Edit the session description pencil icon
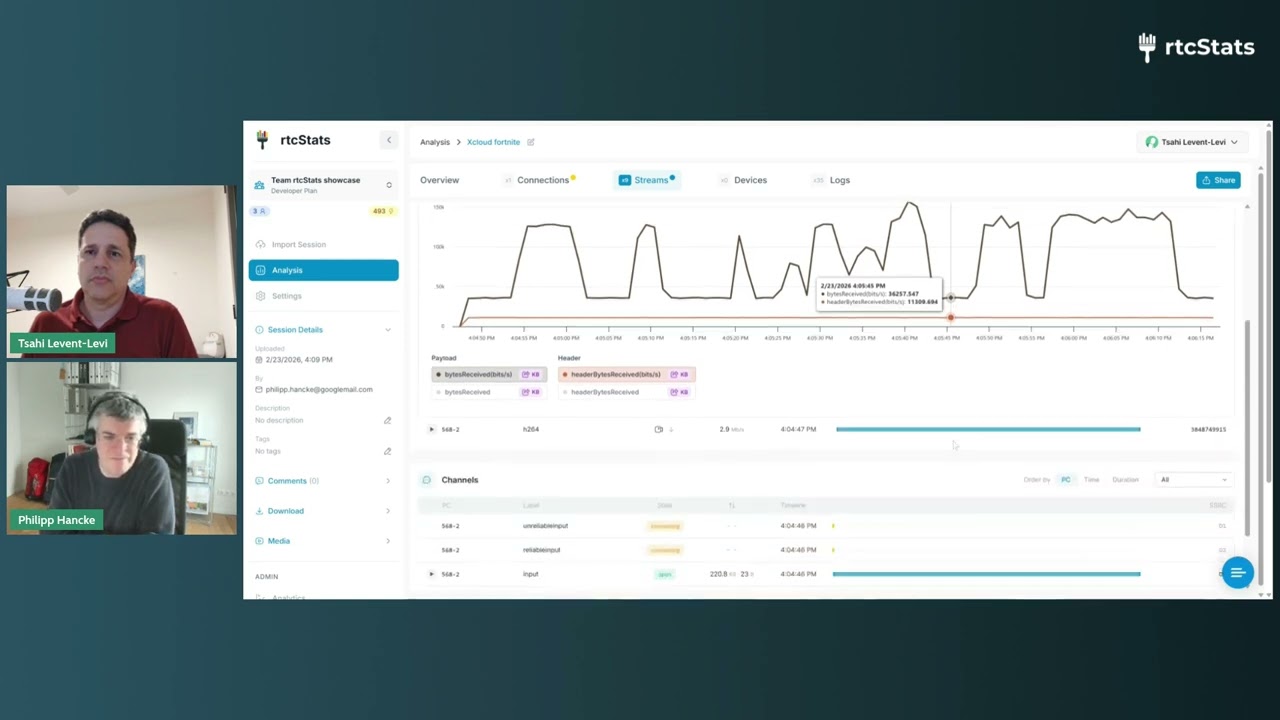The height and width of the screenshot is (720, 1280). pyautogui.click(x=388, y=420)
